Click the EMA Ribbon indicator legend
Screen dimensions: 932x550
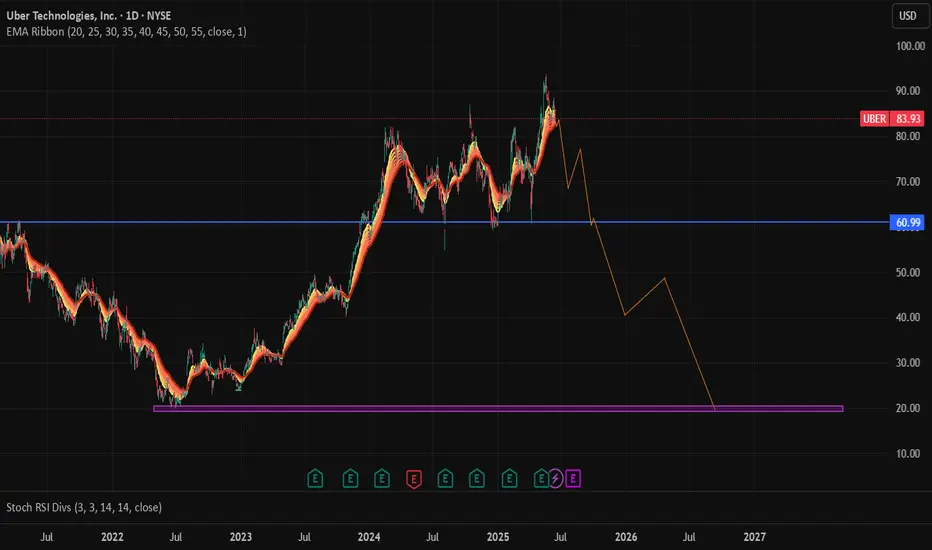[126, 32]
